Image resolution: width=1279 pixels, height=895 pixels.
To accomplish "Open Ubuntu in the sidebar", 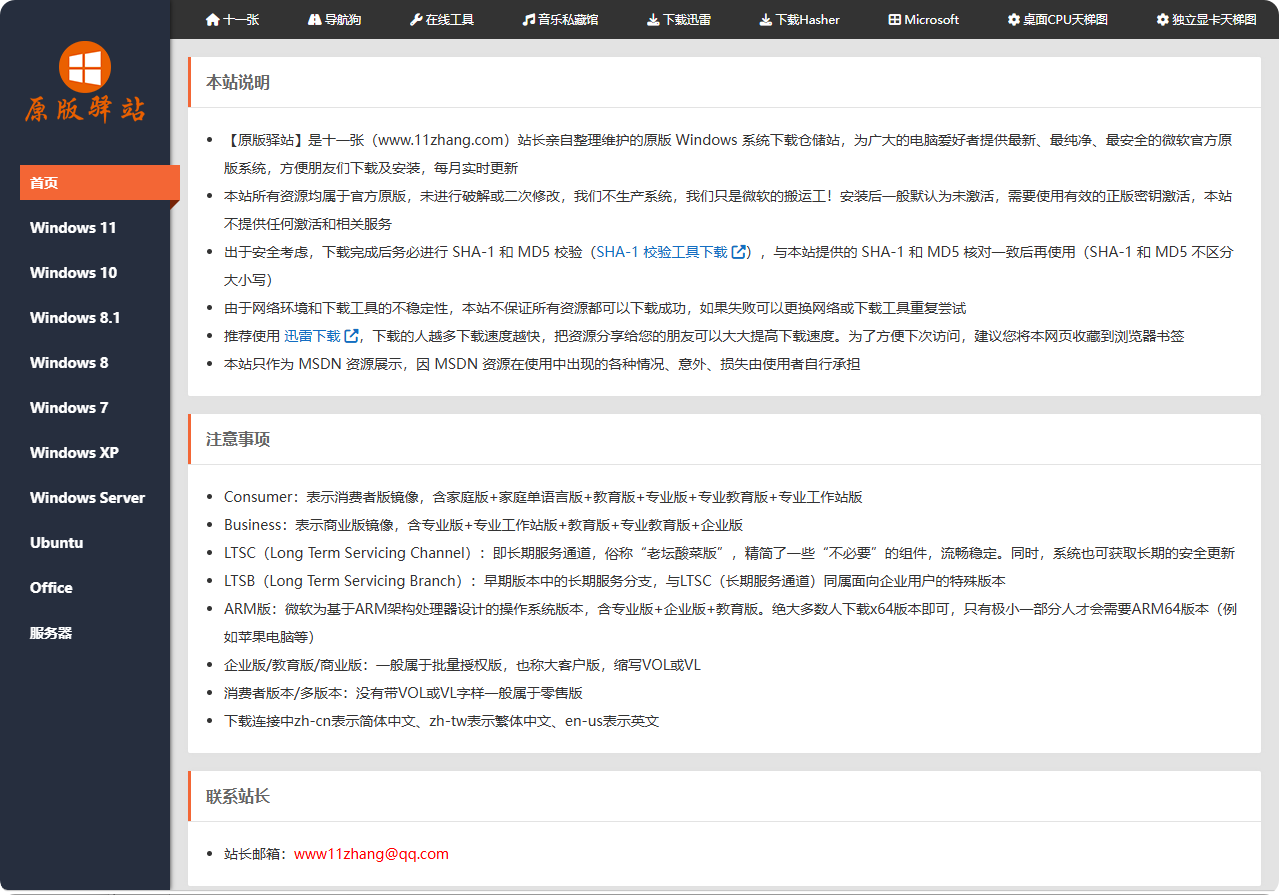I will click(x=56, y=543).
